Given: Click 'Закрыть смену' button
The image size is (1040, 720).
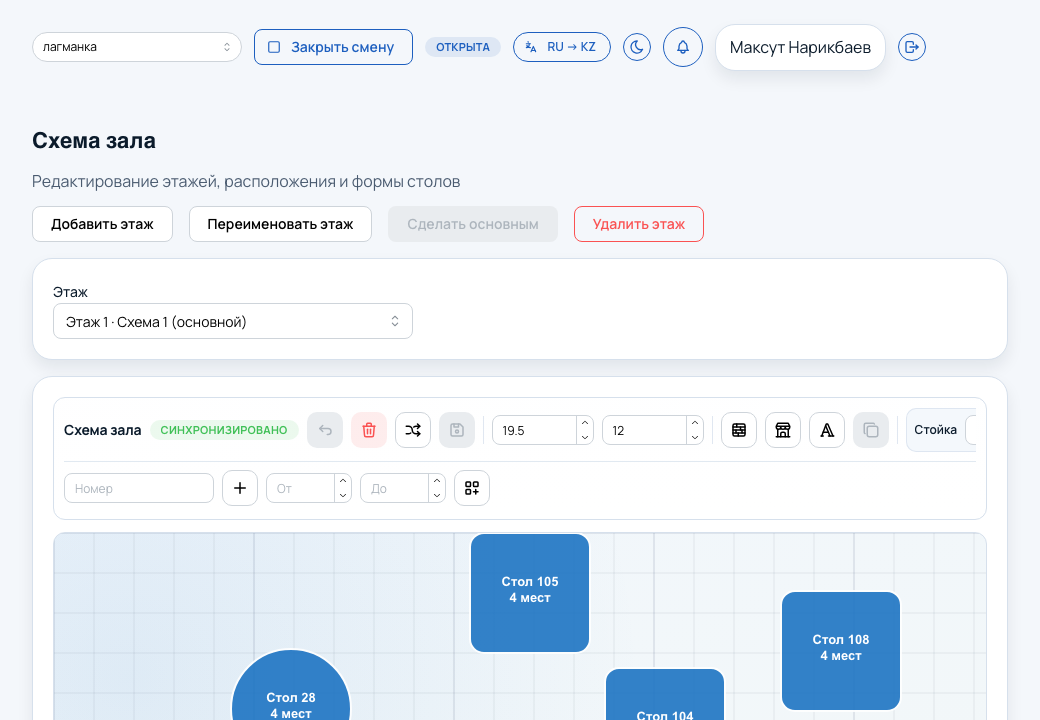Looking at the screenshot, I should 333,47.
